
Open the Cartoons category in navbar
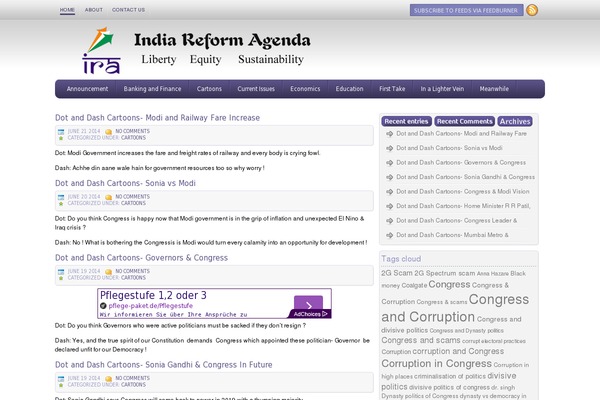[x=209, y=89]
